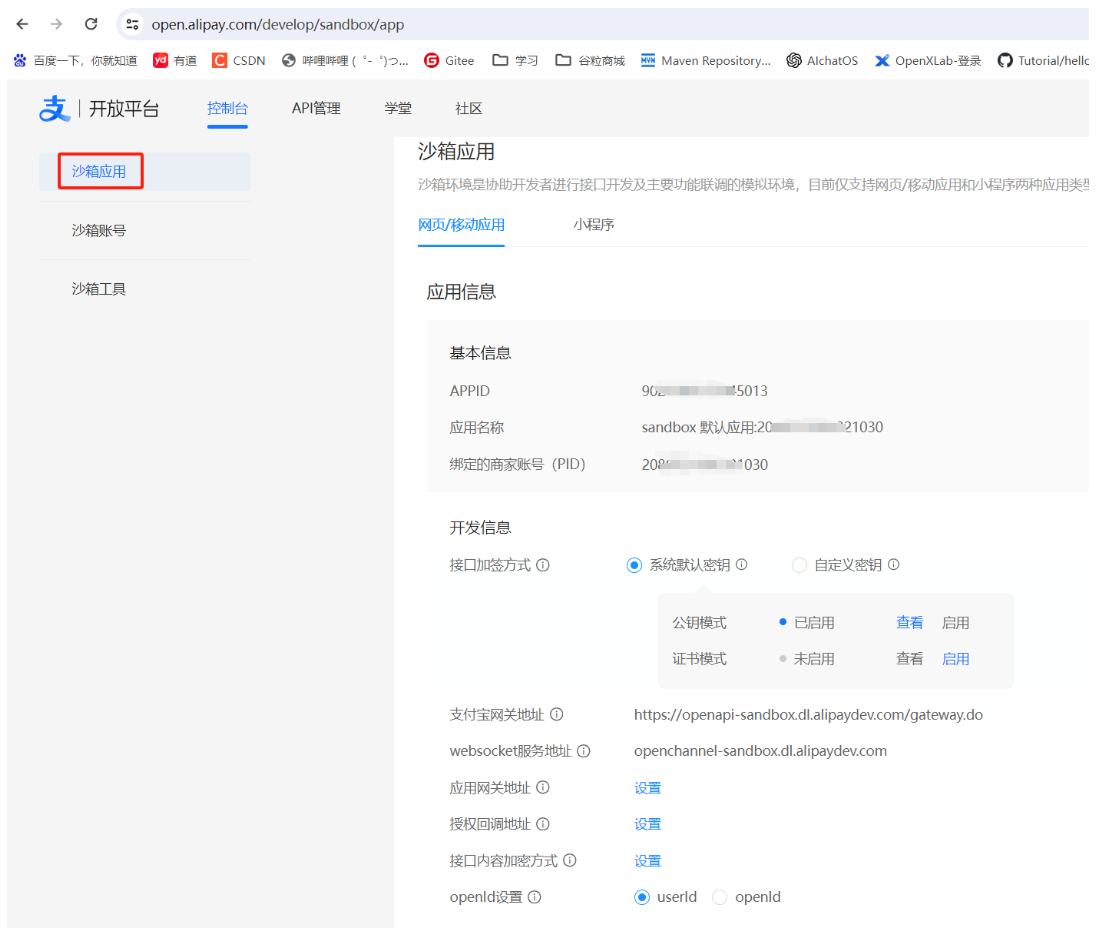Click the APPID value ending 5013

click(x=704, y=391)
